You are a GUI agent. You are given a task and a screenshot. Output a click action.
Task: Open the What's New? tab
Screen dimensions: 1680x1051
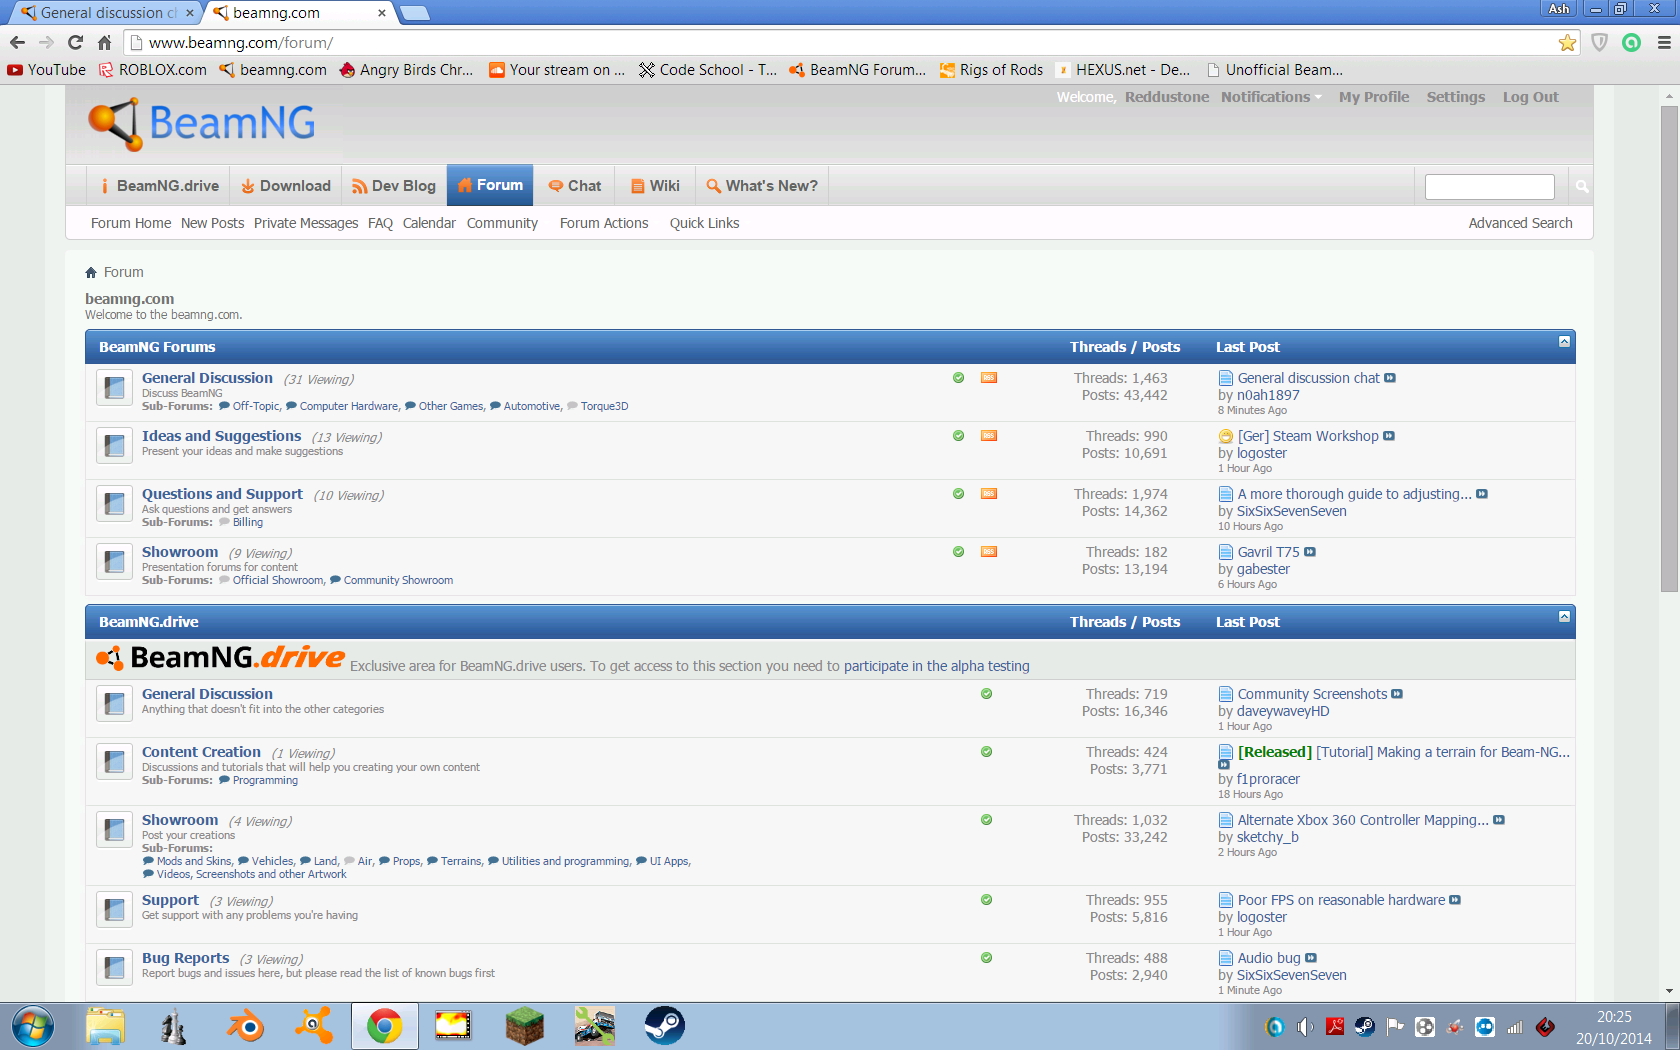[x=762, y=186]
